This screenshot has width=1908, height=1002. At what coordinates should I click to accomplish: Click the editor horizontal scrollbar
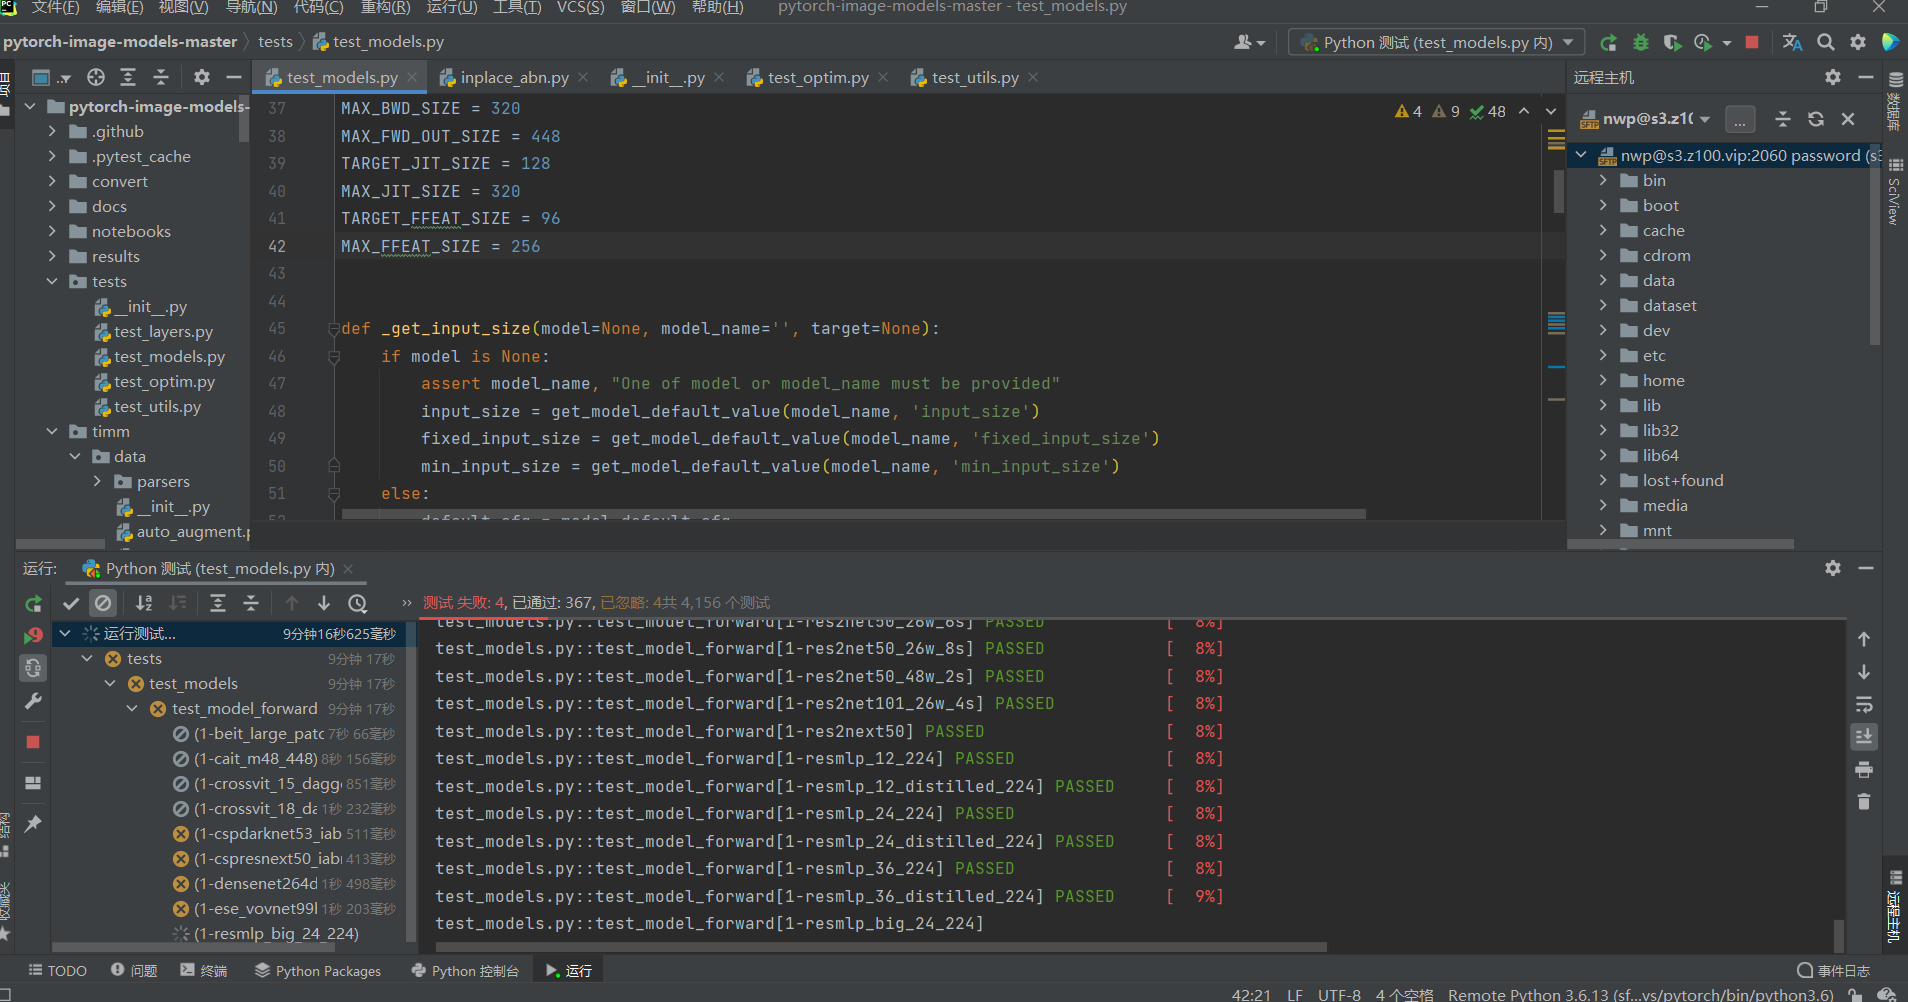tap(852, 514)
